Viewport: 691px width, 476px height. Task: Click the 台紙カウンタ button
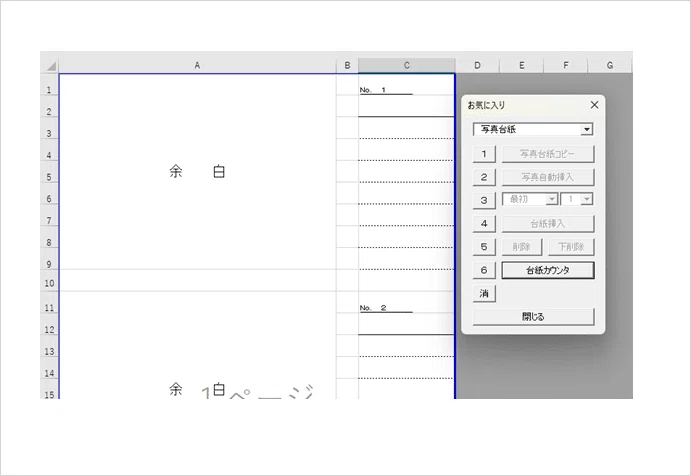pyautogui.click(x=548, y=270)
